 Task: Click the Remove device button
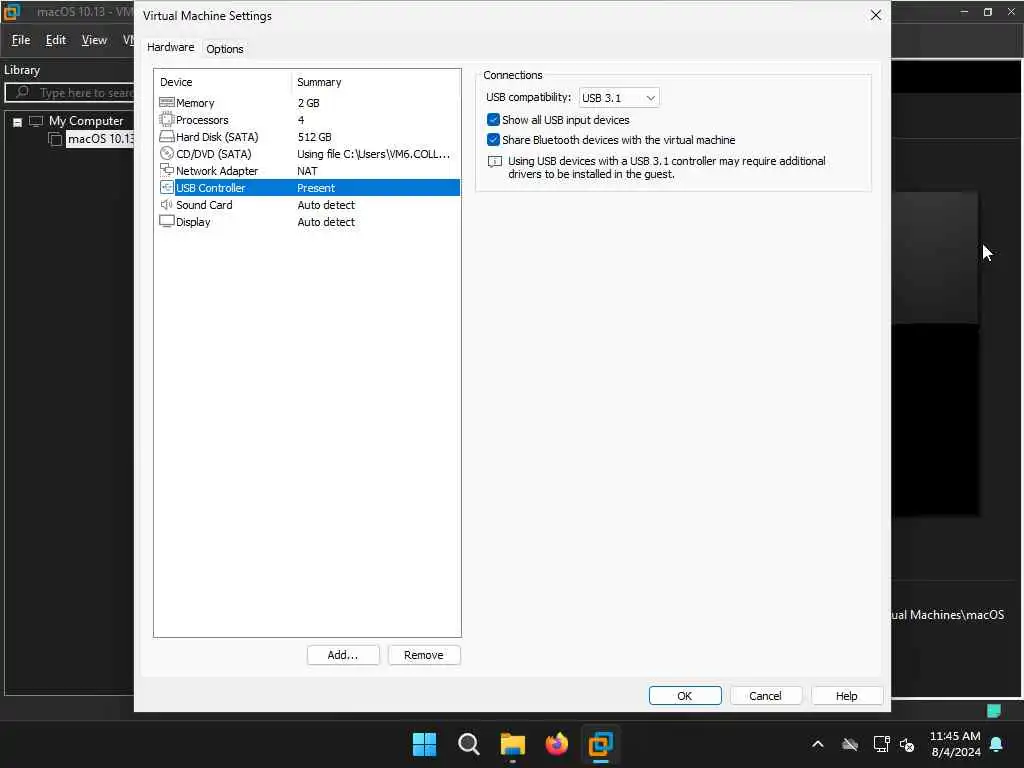(x=424, y=655)
